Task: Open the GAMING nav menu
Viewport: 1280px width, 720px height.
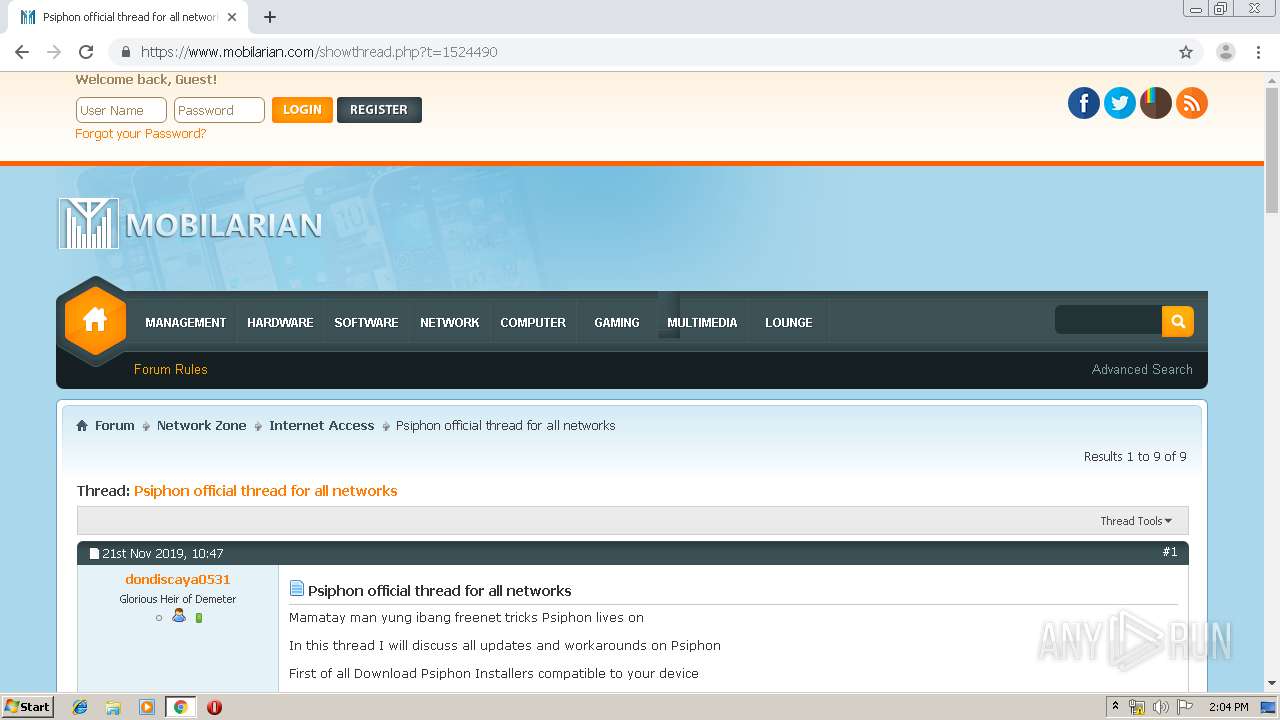Action: point(617,322)
